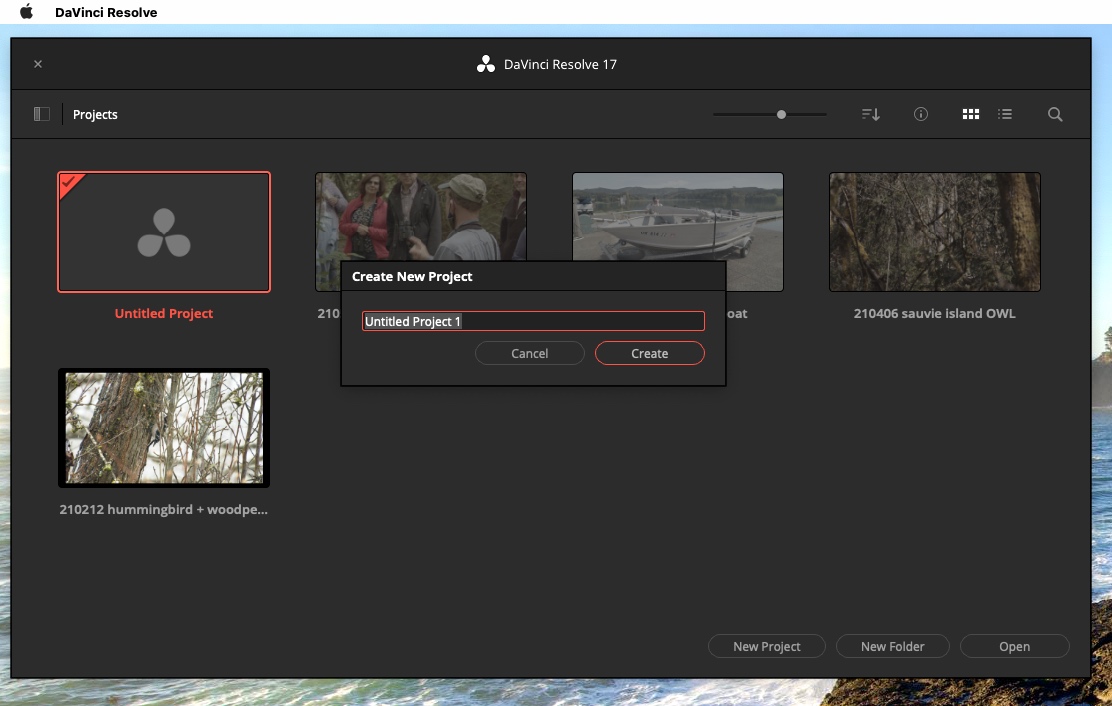Select the project thumbnail showing people
The height and width of the screenshot is (706, 1112).
click(421, 216)
